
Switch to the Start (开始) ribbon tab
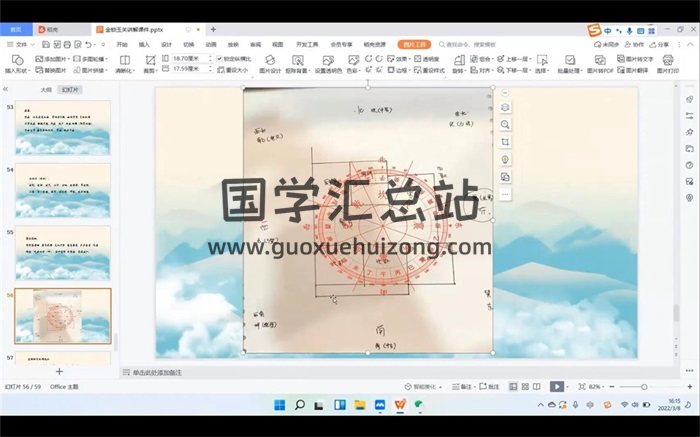click(x=122, y=44)
